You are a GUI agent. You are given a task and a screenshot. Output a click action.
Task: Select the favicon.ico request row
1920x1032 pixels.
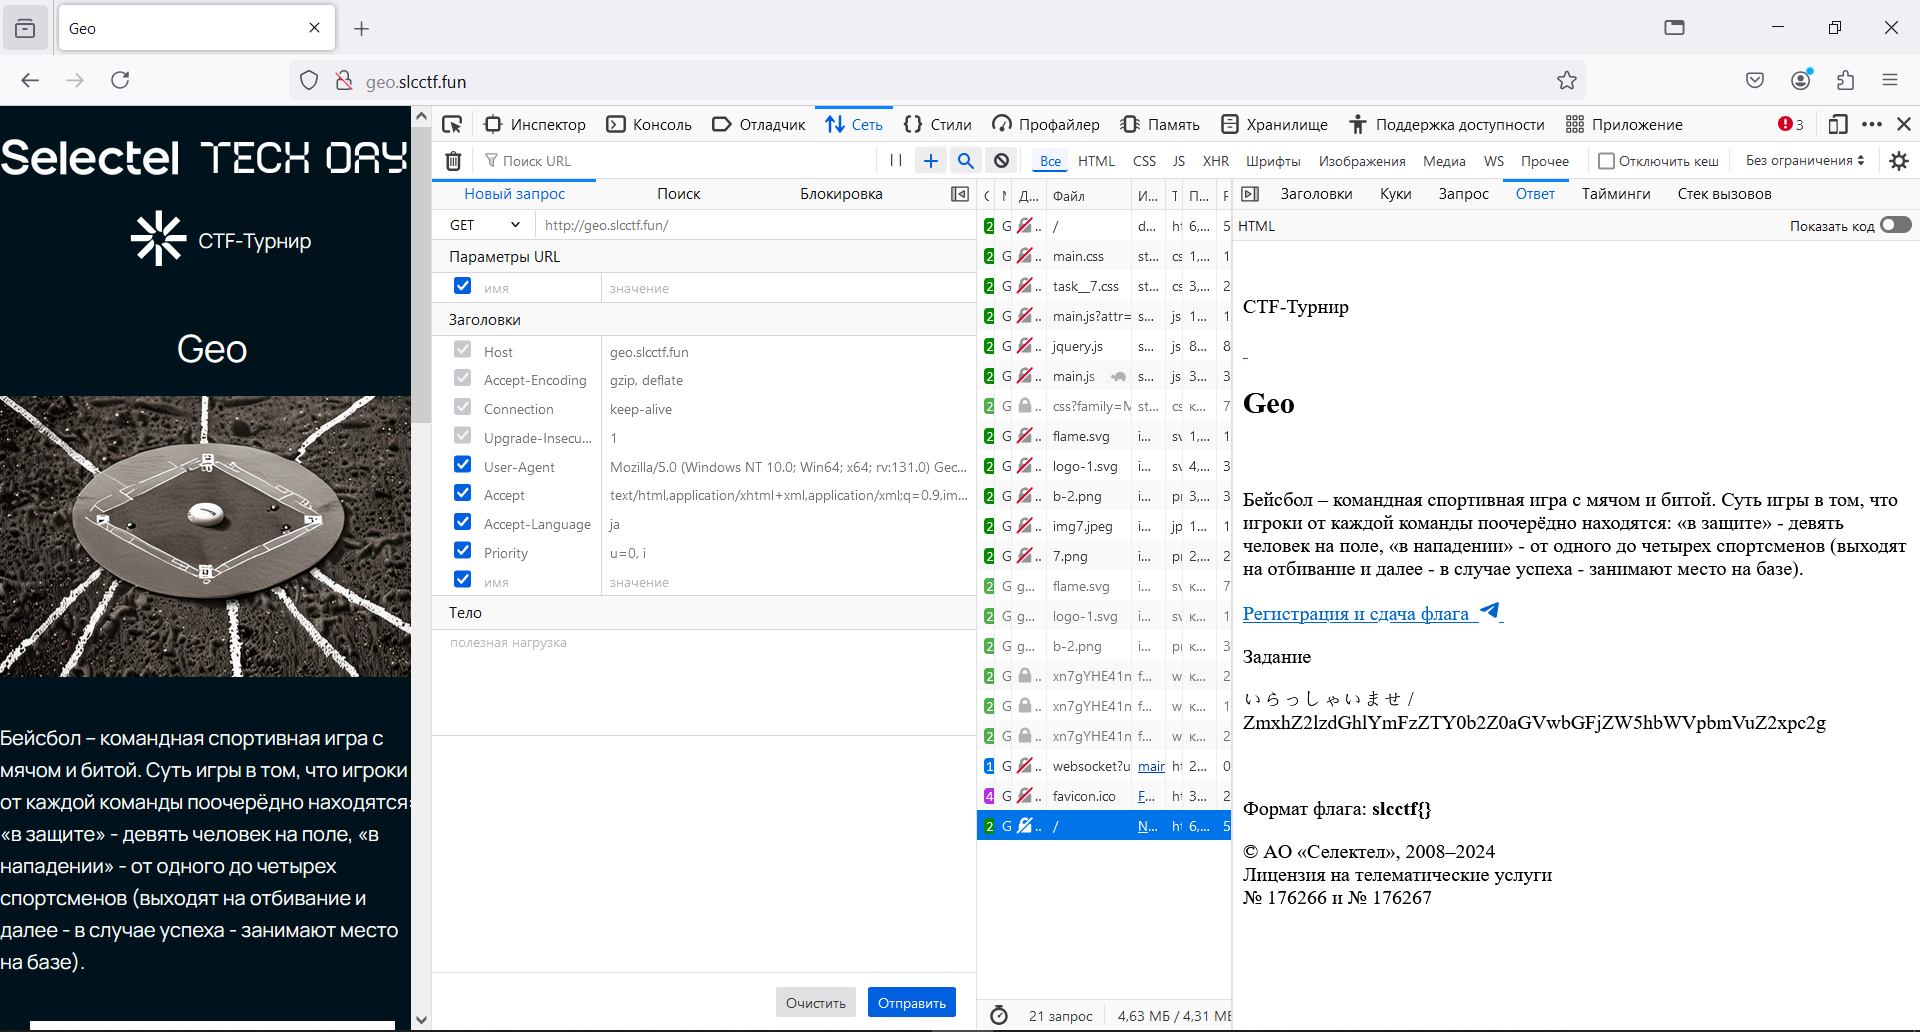pos(1104,796)
